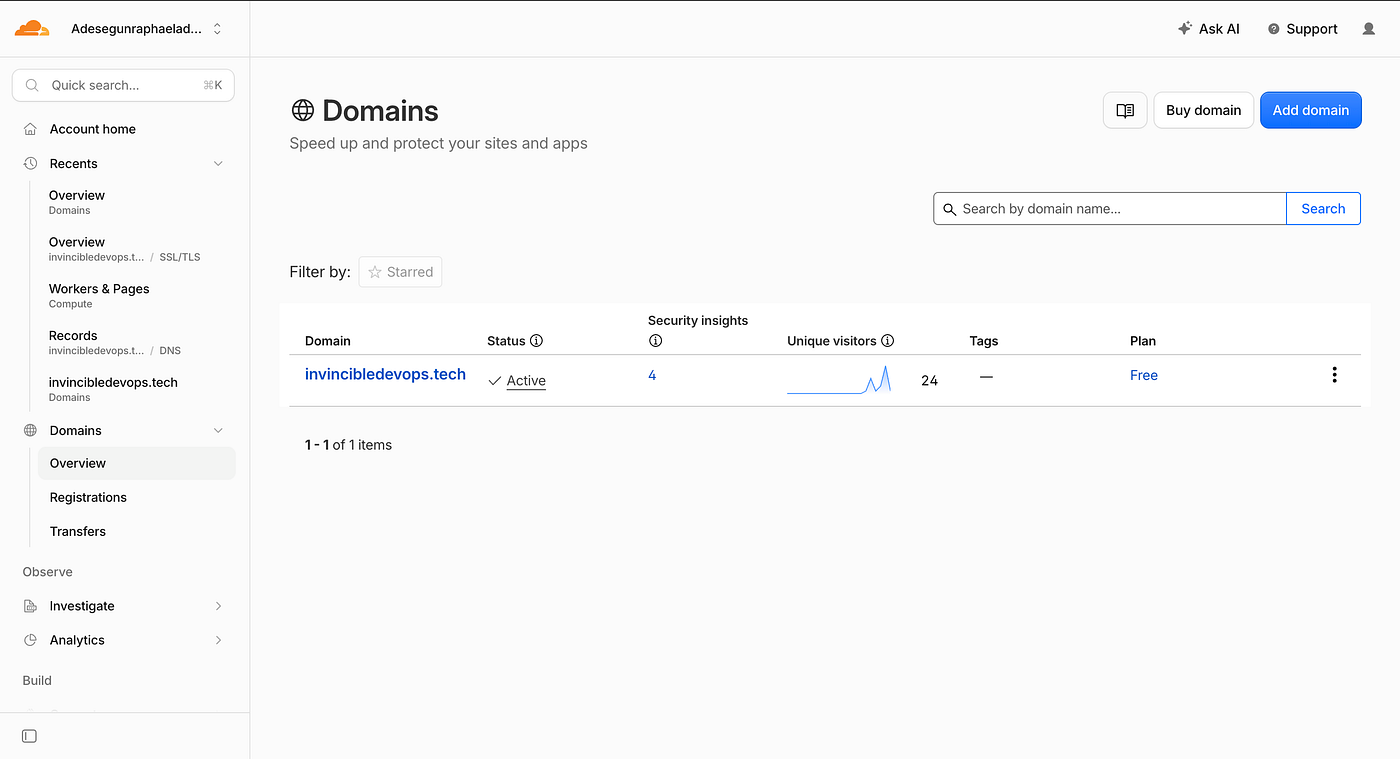Image resolution: width=1400 pixels, height=759 pixels.
Task: Go to Account home
Action: [x=93, y=129]
